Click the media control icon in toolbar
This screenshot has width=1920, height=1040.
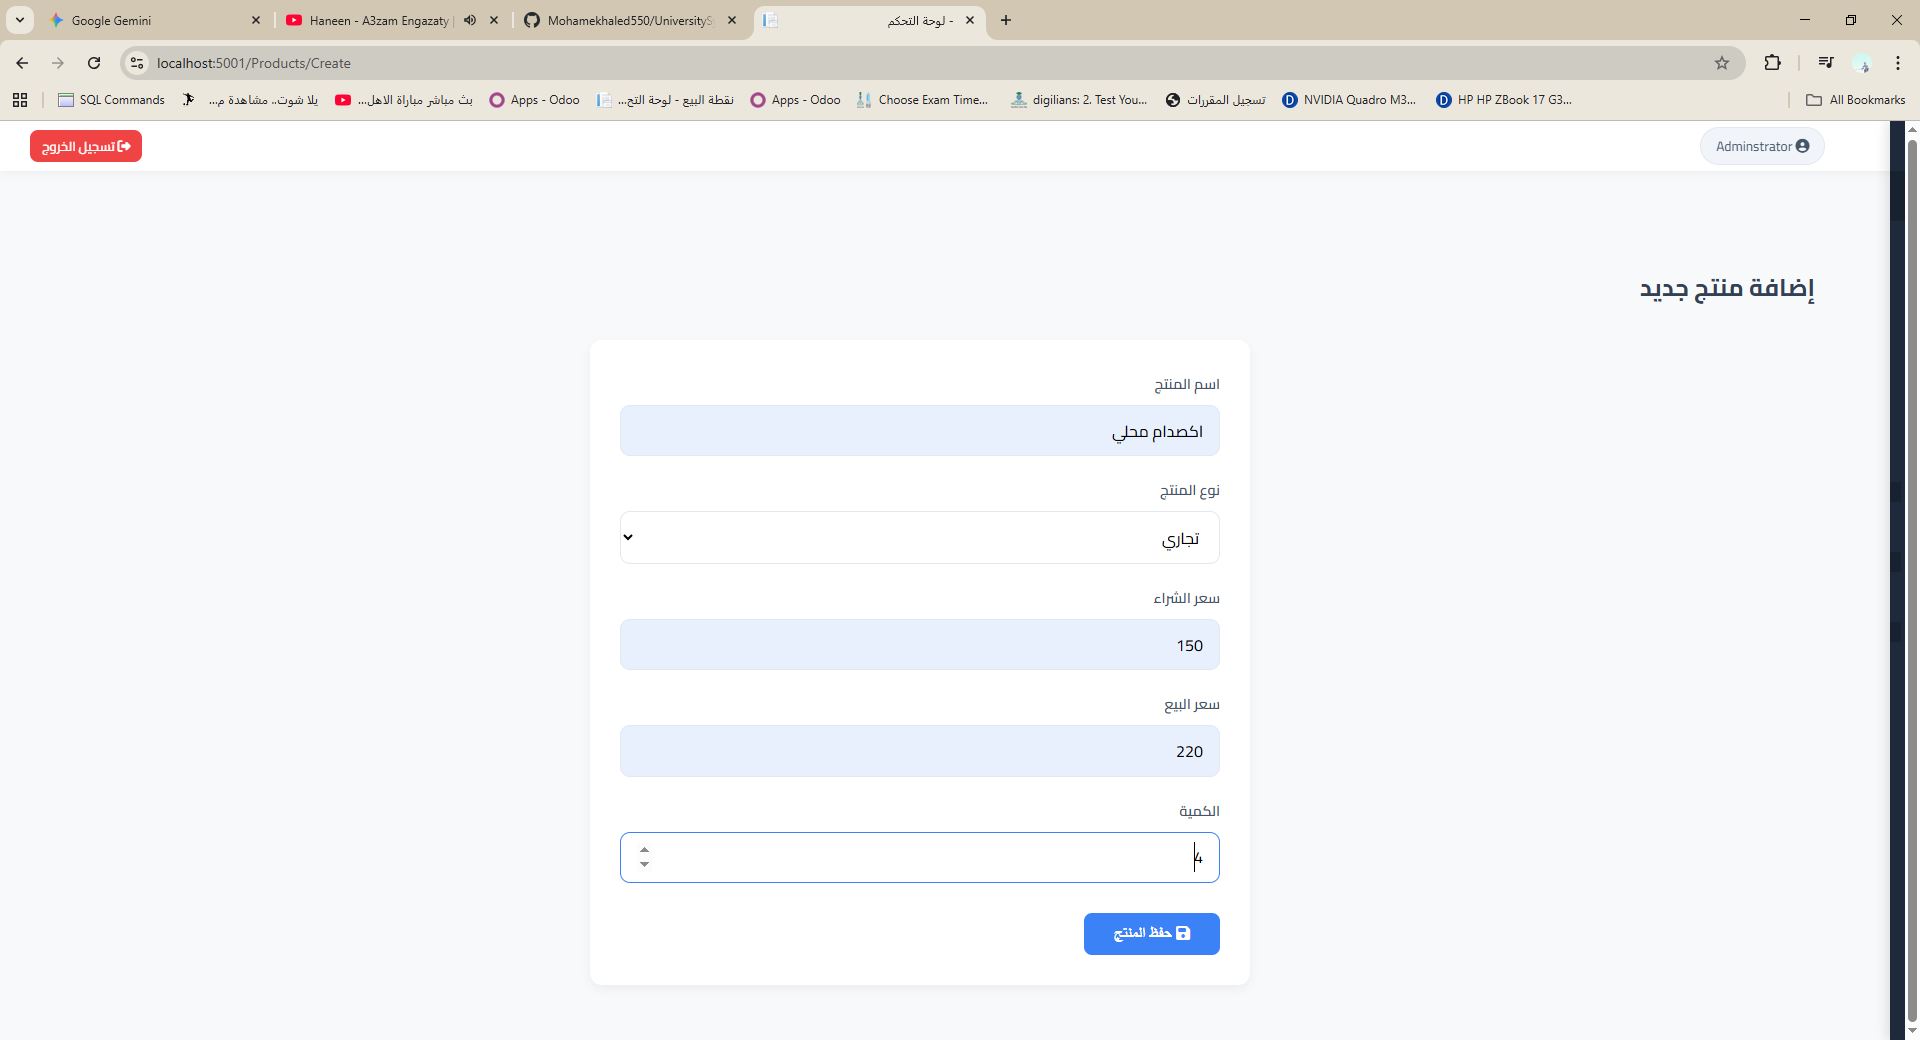[1826, 63]
